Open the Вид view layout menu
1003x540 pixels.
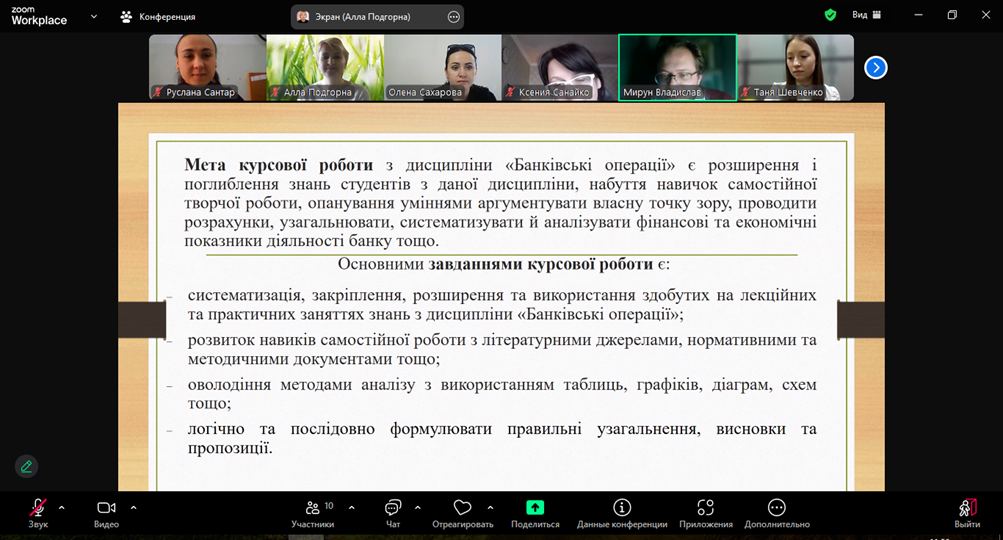coord(866,15)
